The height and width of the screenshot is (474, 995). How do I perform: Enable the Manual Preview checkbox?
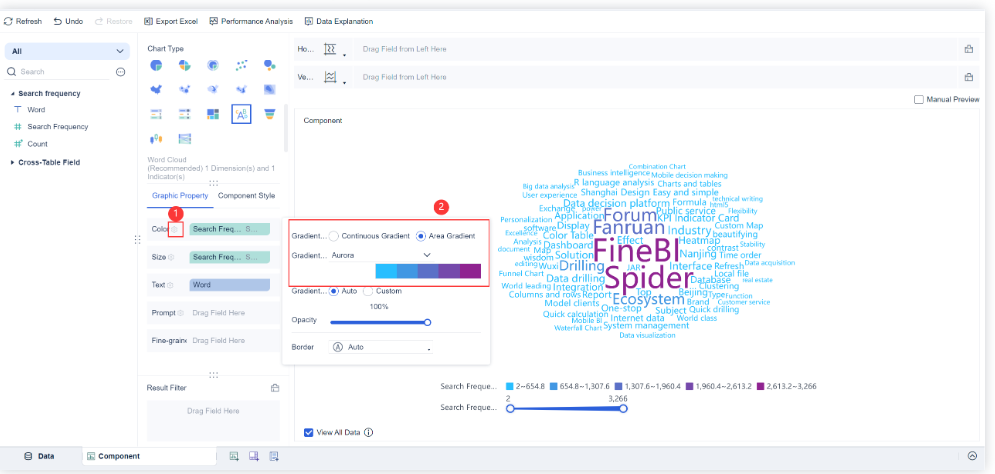pos(919,99)
